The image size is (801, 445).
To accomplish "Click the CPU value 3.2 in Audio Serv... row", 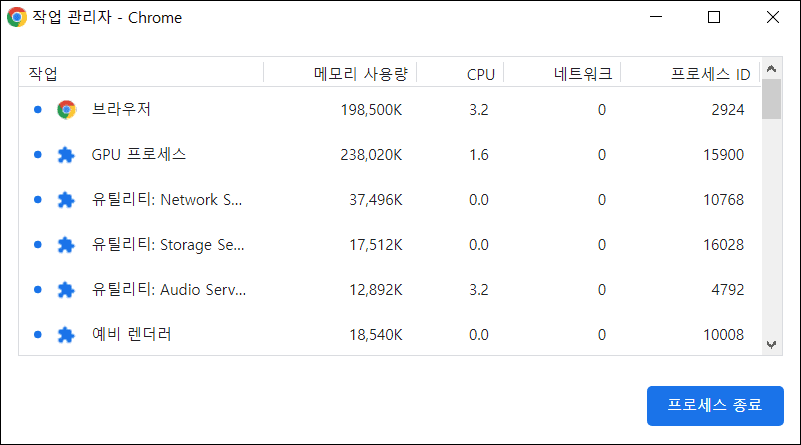I will point(479,290).
